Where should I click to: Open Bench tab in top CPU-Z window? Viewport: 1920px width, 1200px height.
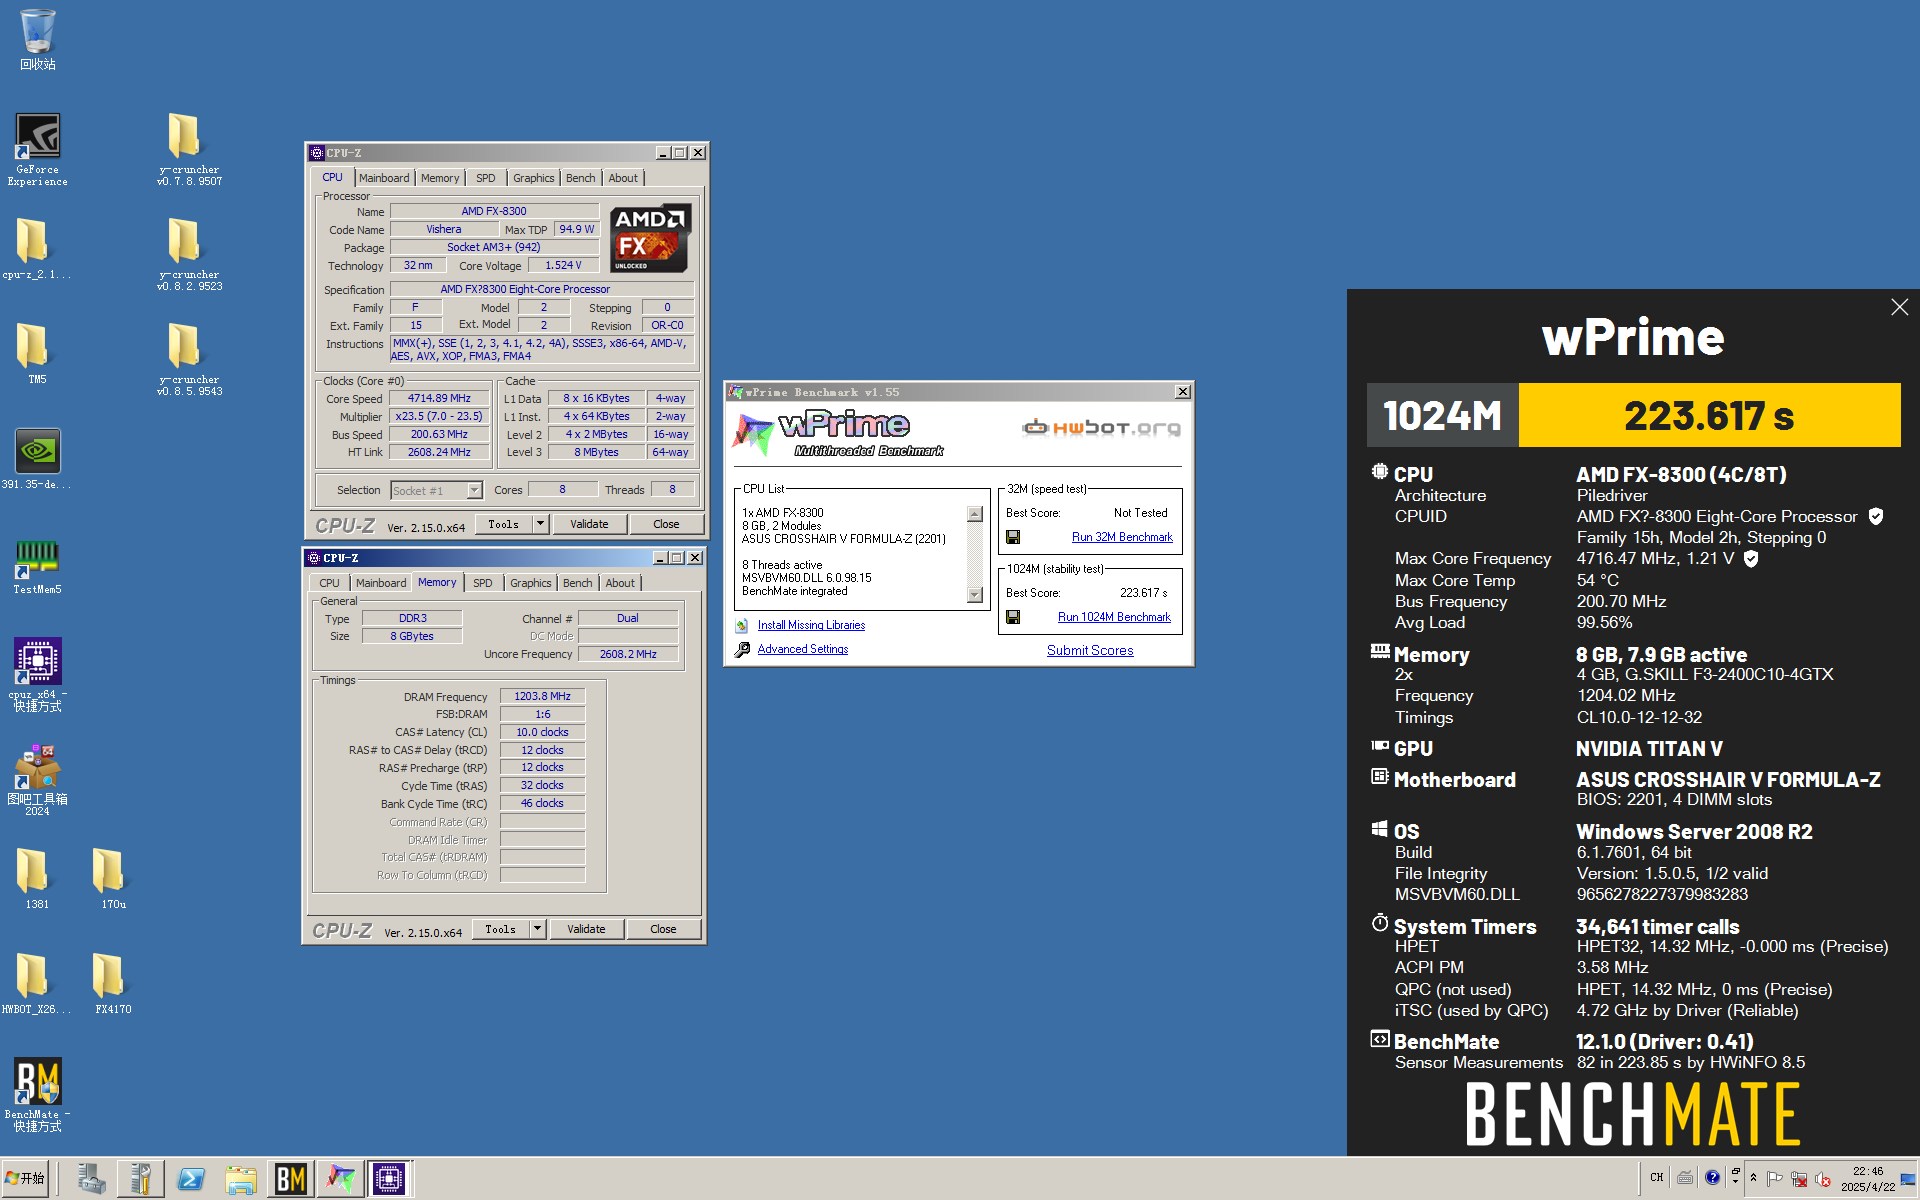click(581, 178)
